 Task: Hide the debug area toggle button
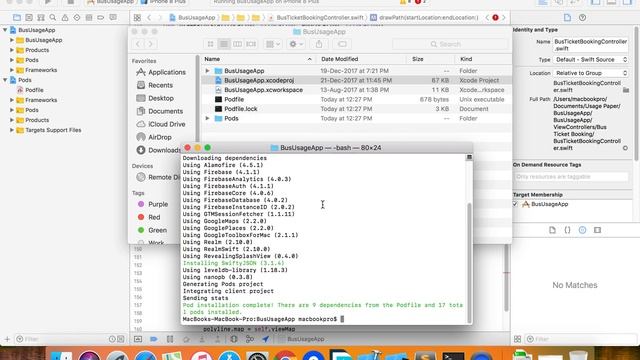(x=138, y=339)
